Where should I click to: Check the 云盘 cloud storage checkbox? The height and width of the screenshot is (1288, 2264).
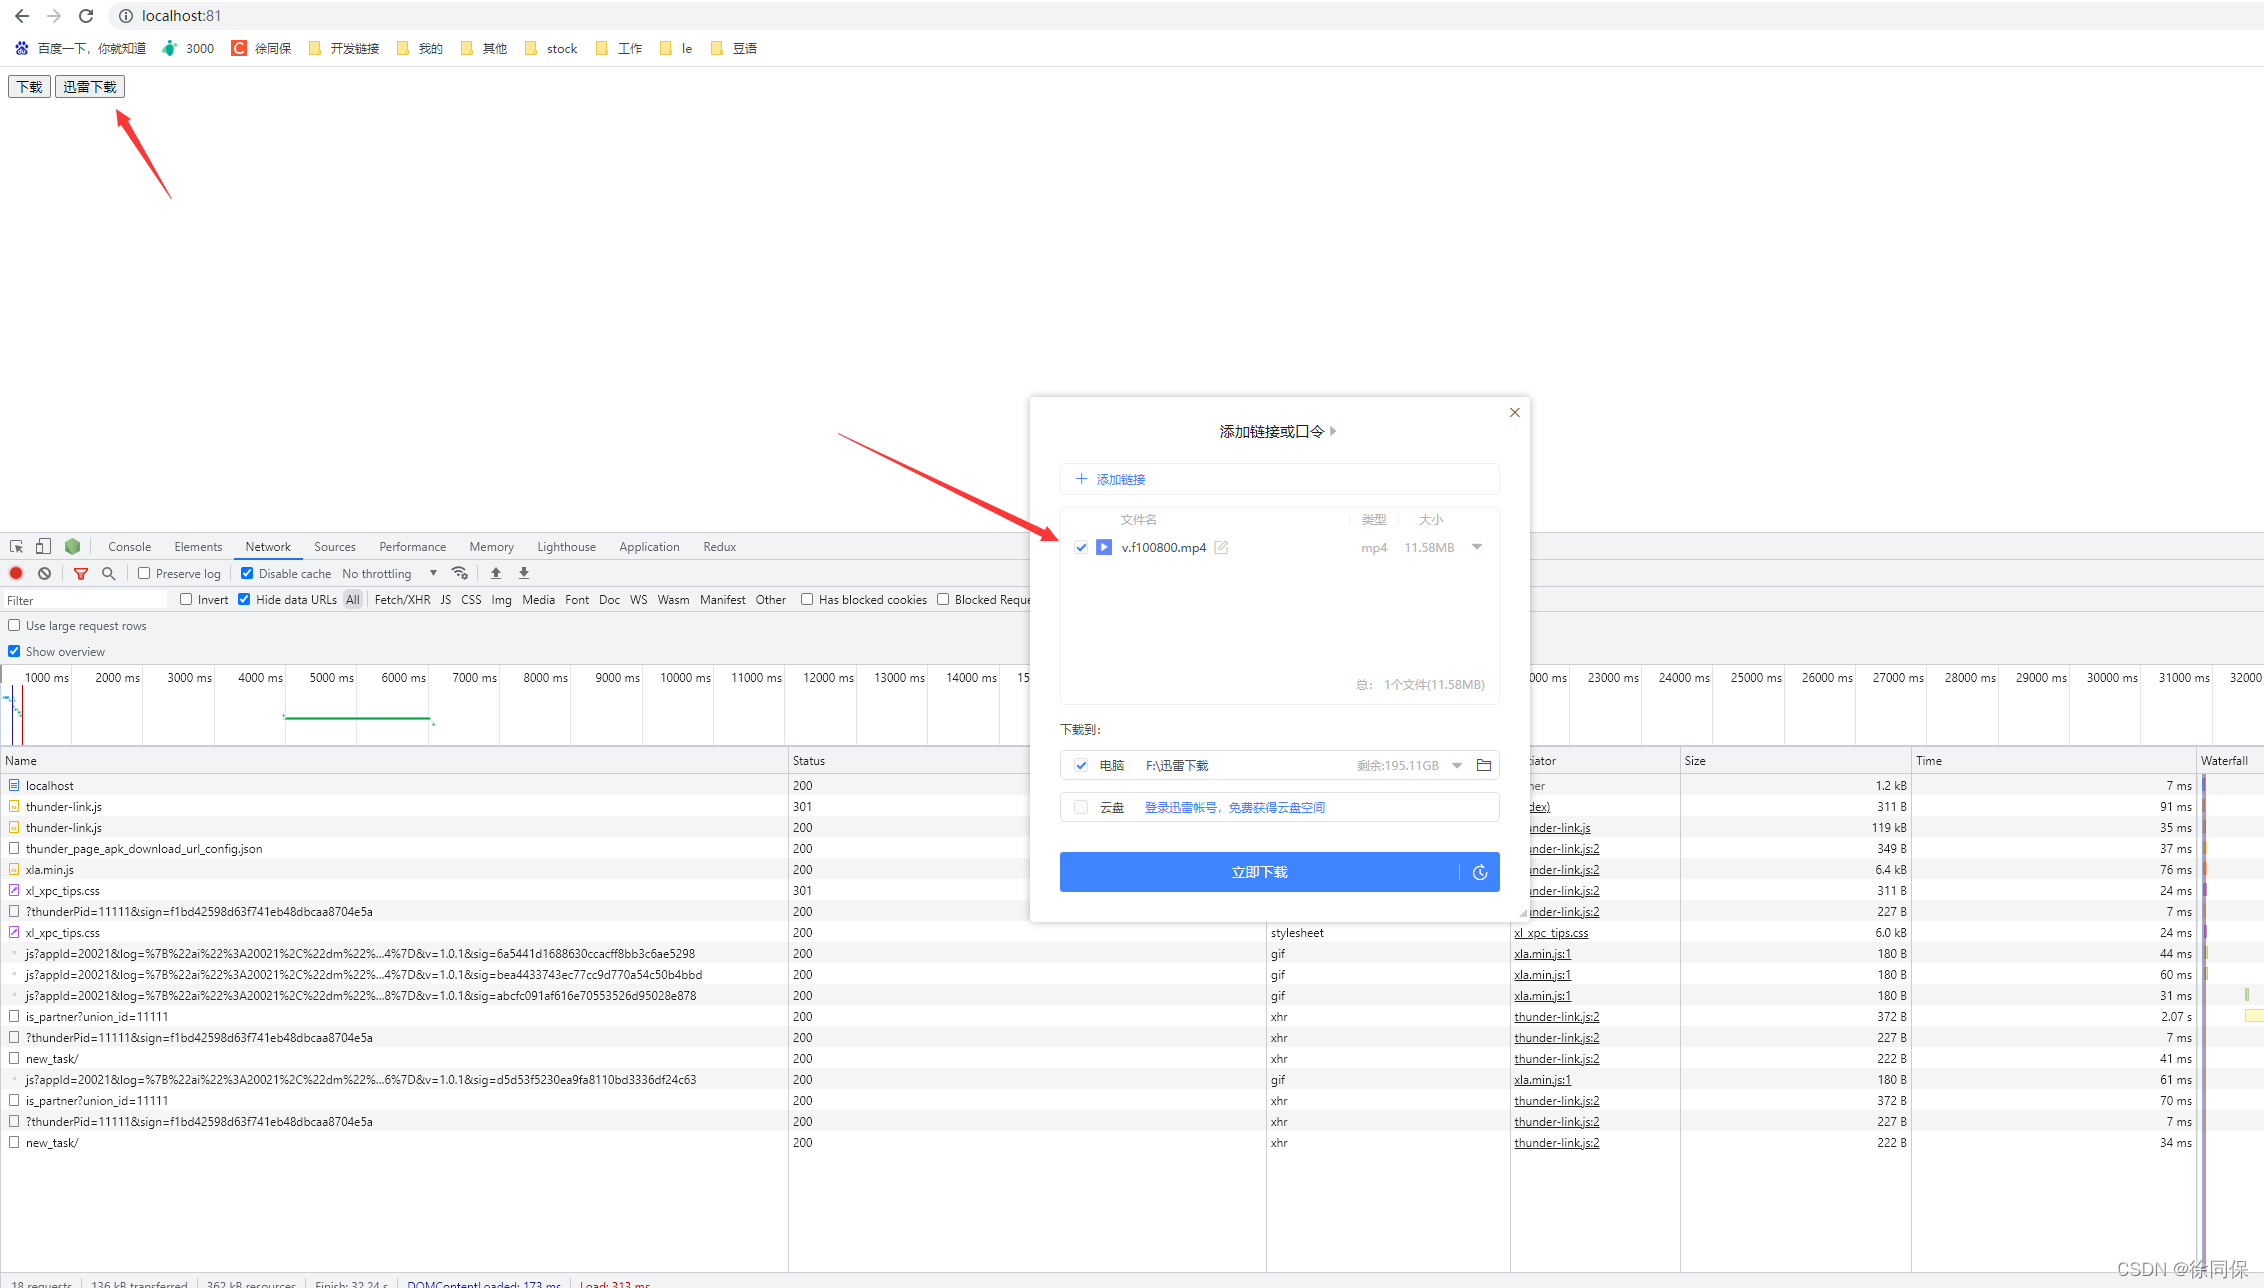point(1081,808)
